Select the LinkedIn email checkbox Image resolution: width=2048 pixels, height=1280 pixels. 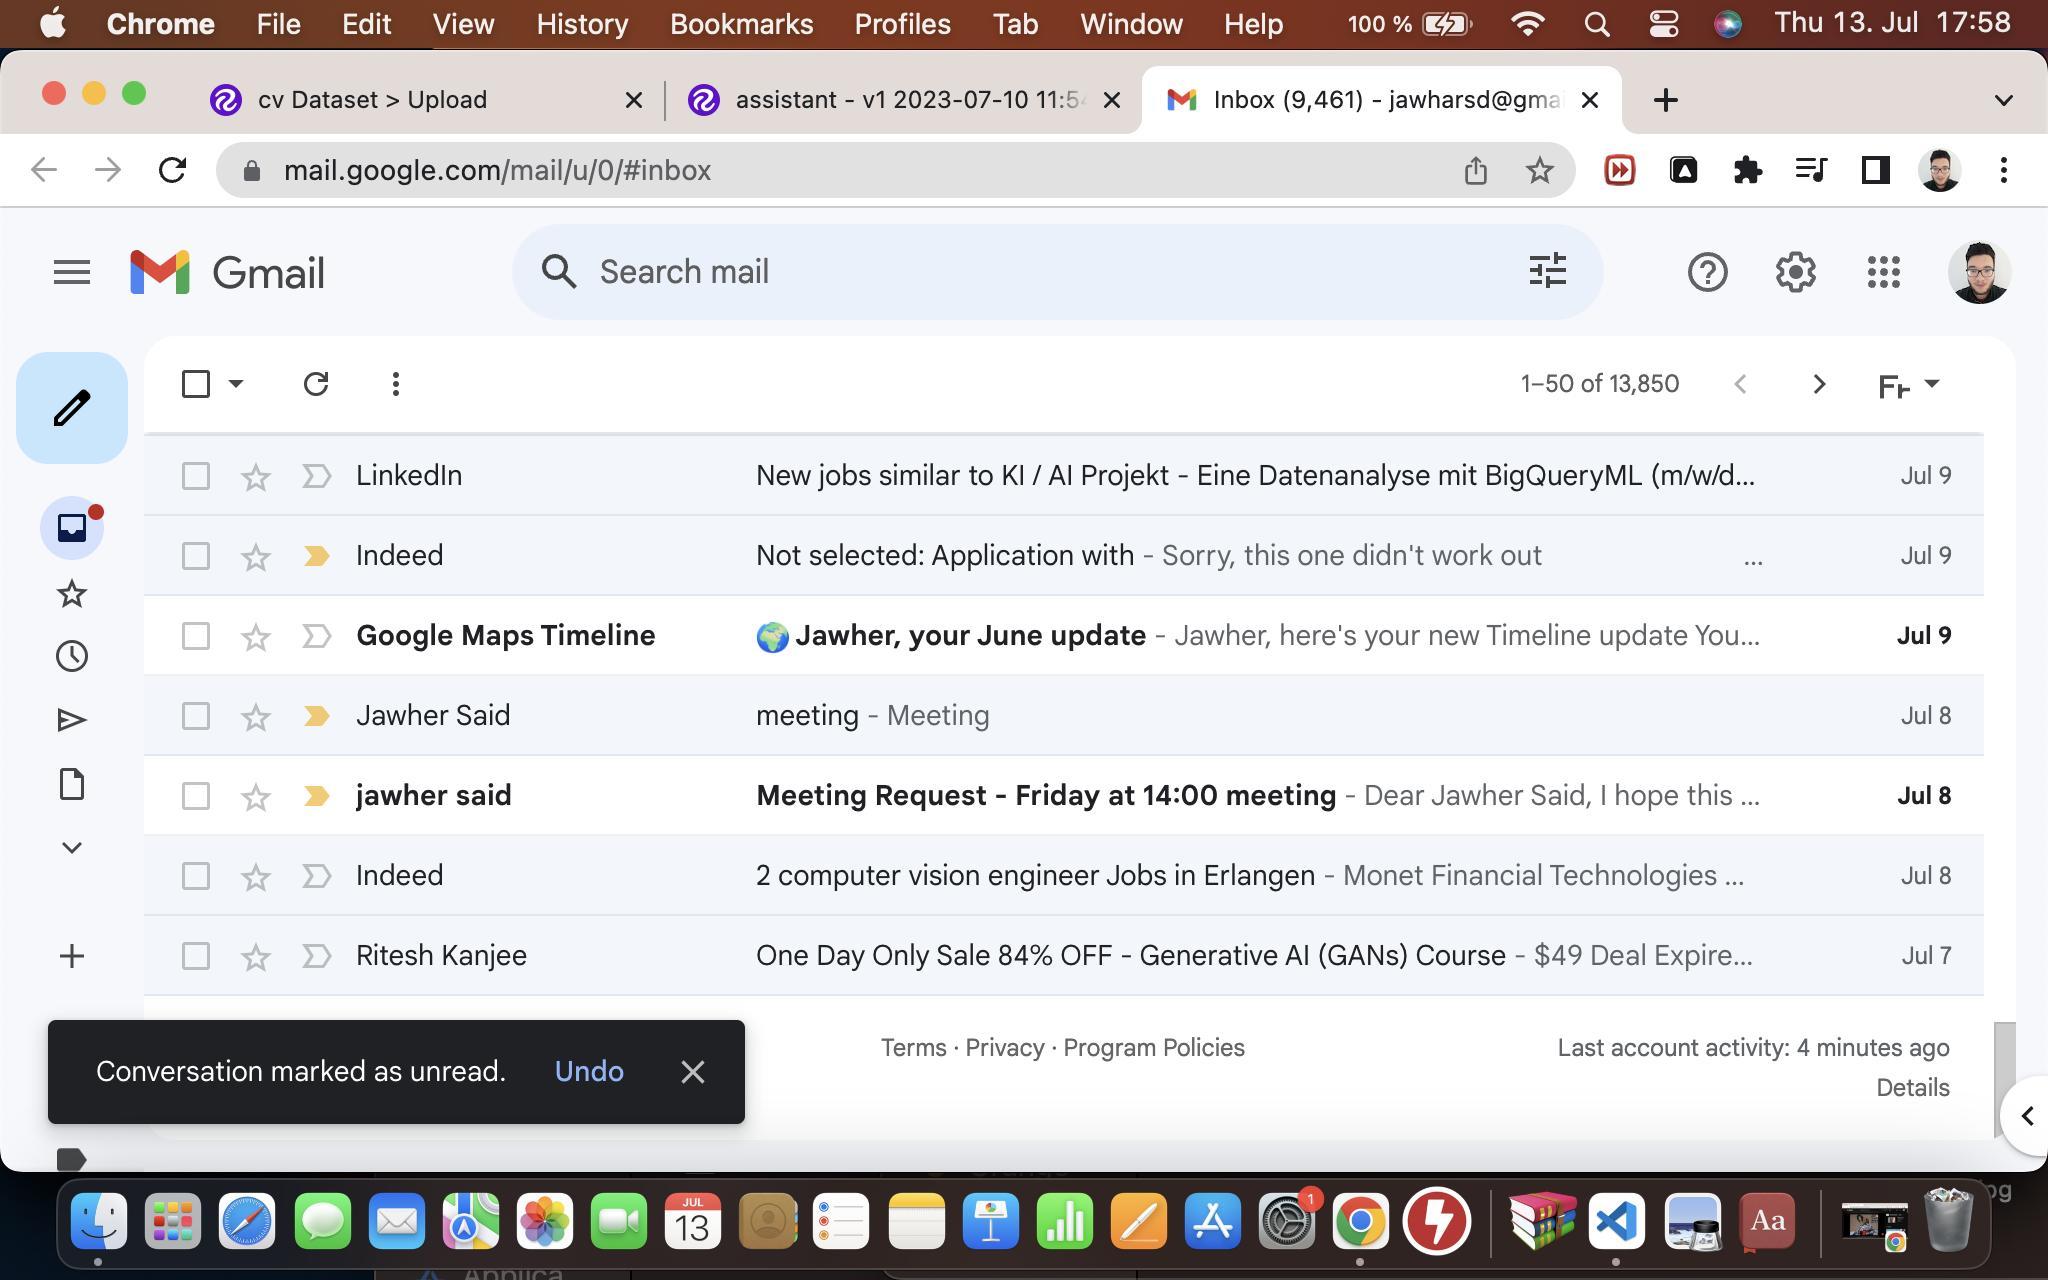(x=196, y=476)
